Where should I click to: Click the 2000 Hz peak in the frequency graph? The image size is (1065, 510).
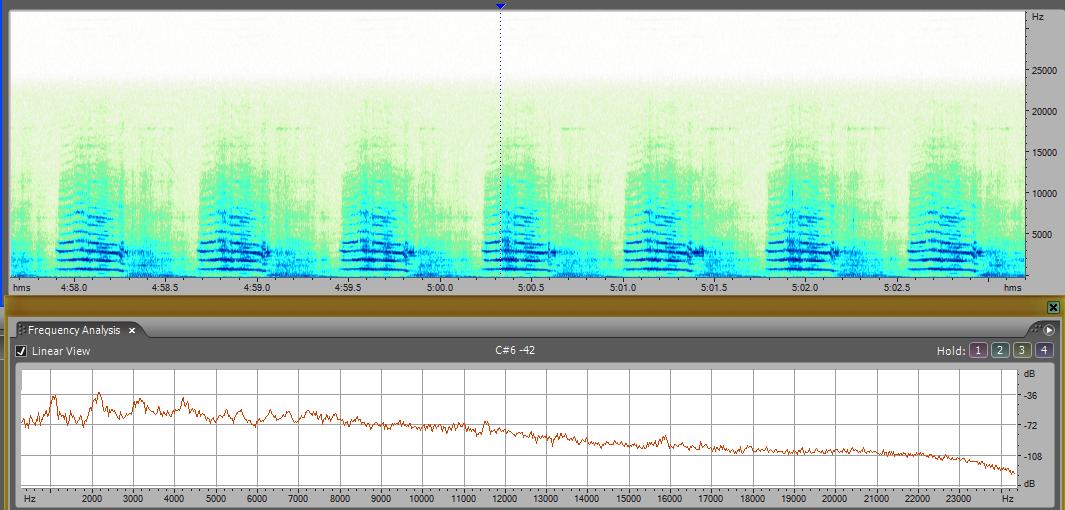(x=98, y=395)
